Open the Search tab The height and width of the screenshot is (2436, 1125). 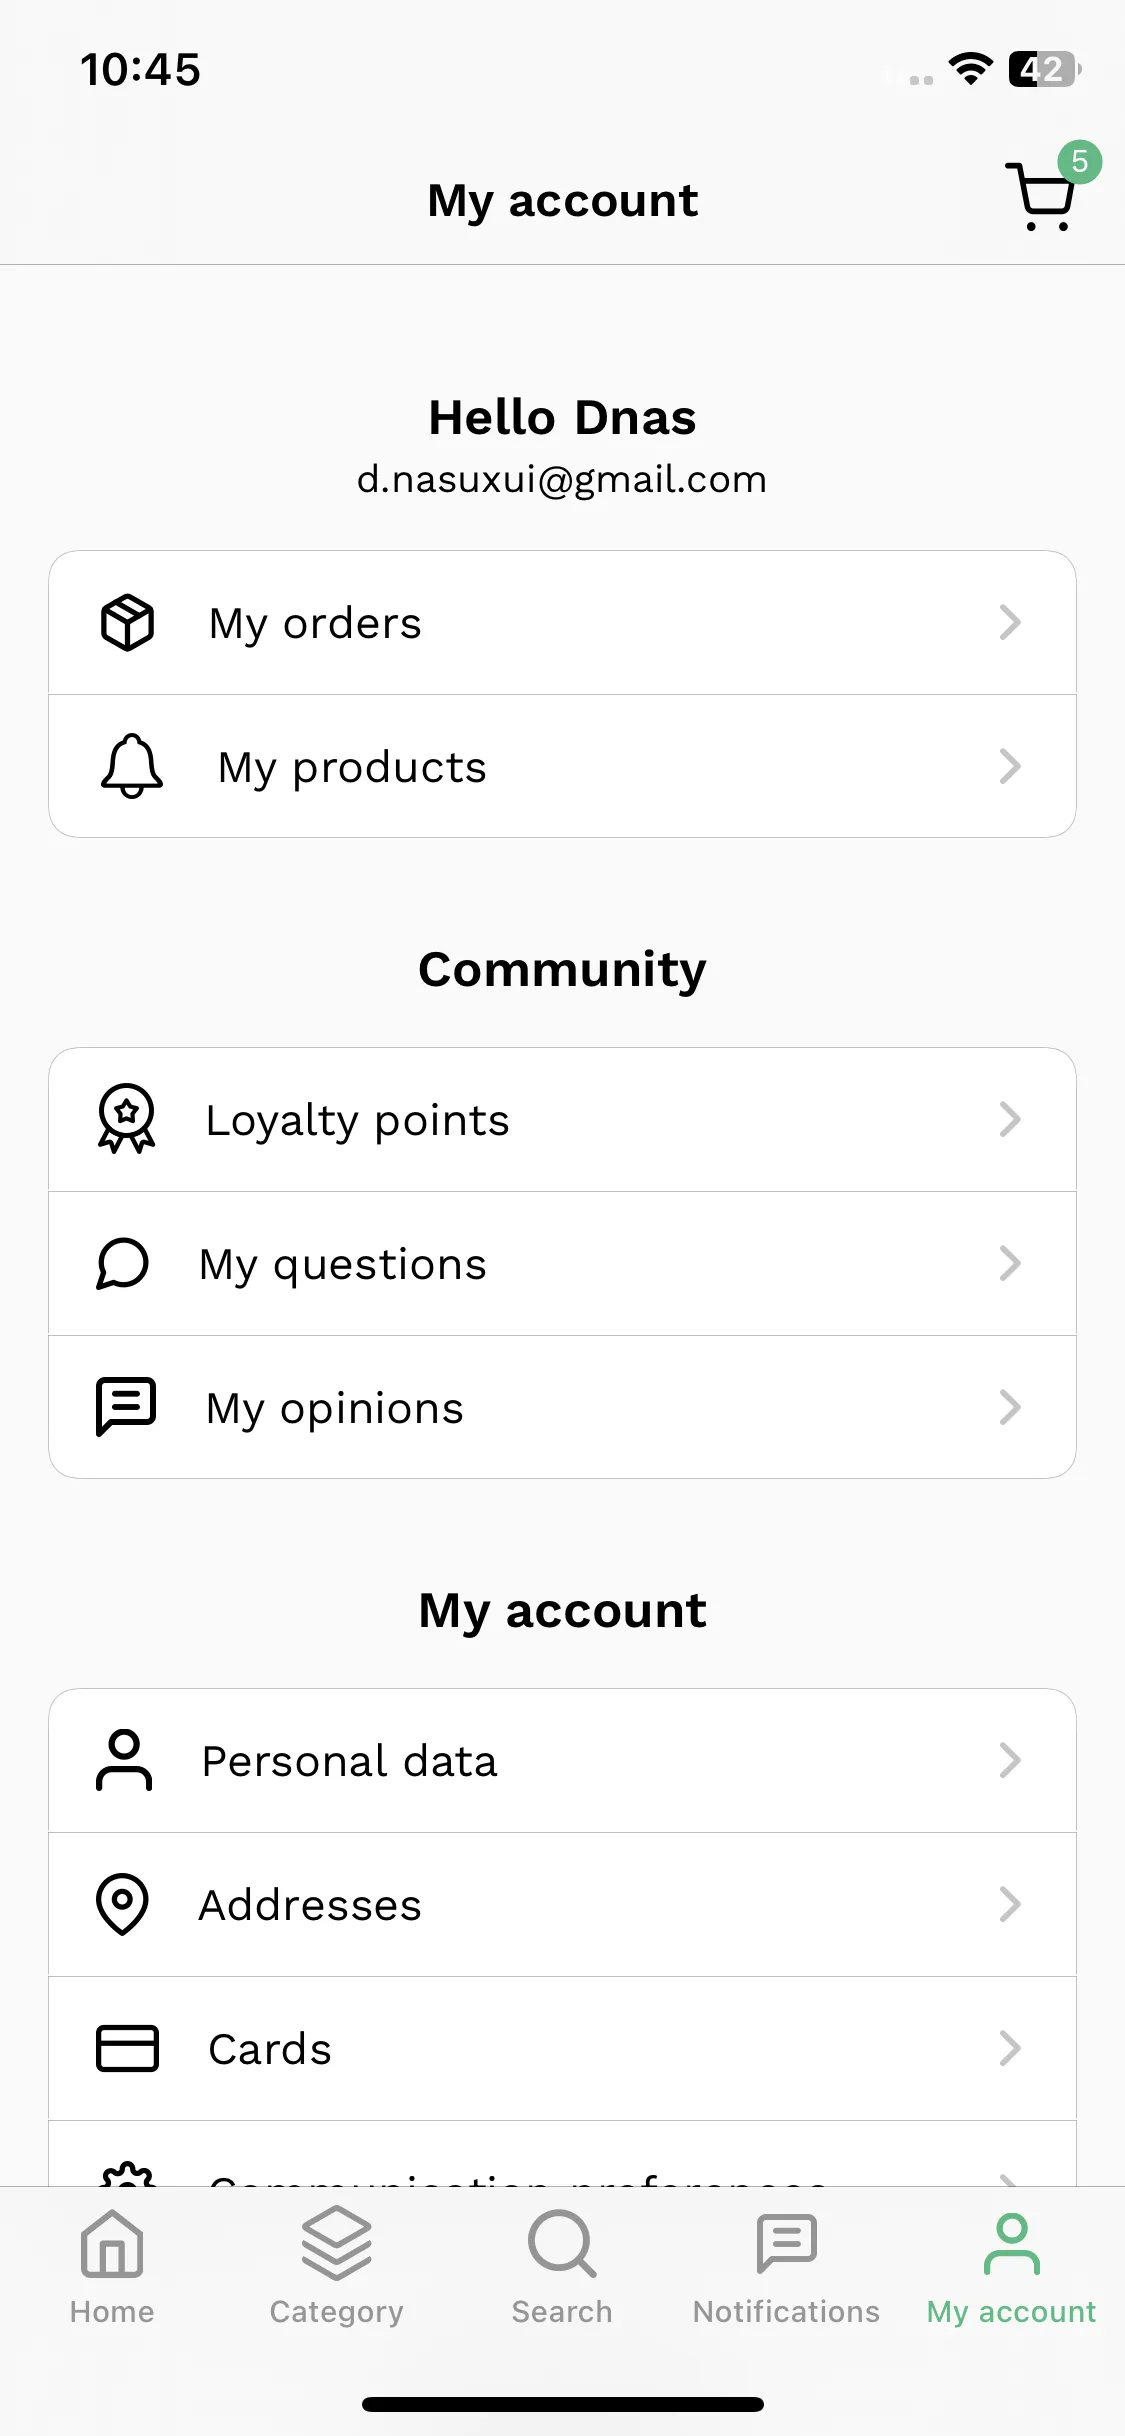click(562, 2268)
